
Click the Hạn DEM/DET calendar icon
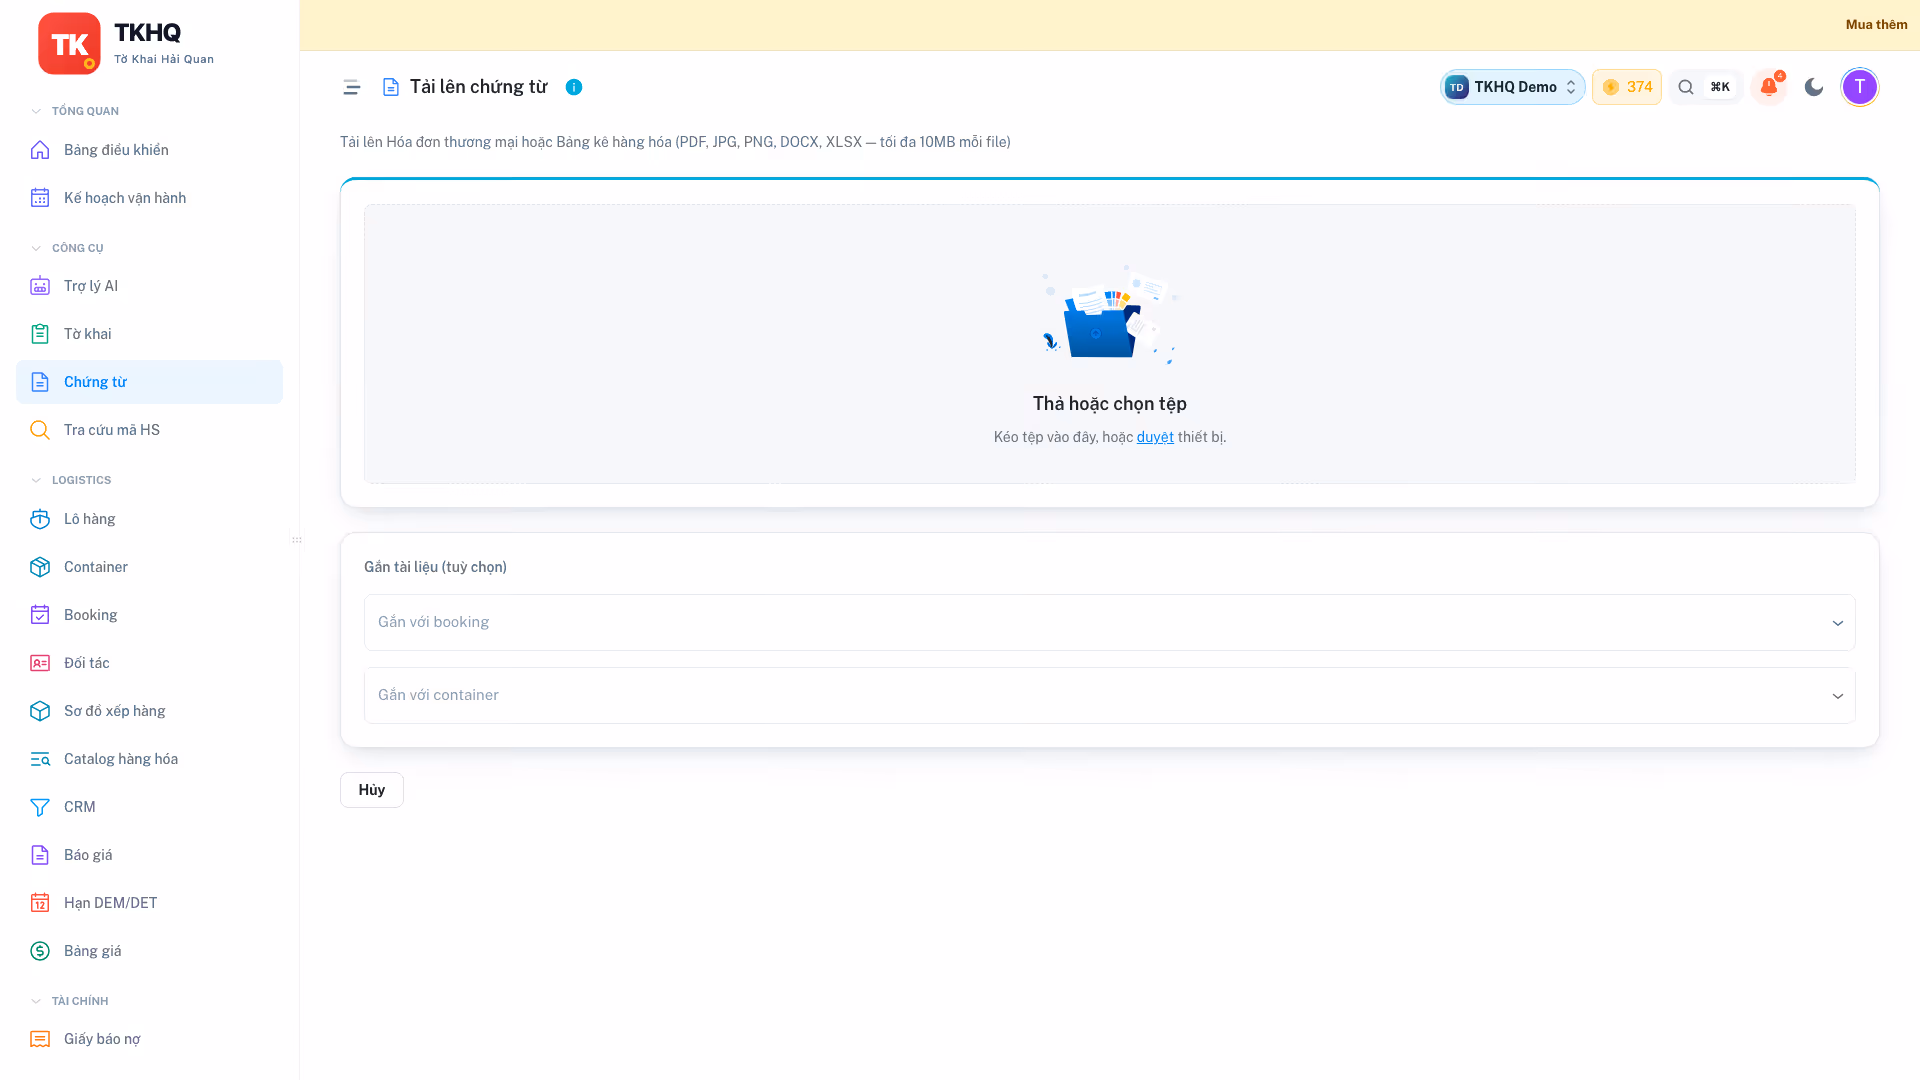(40, 903)
